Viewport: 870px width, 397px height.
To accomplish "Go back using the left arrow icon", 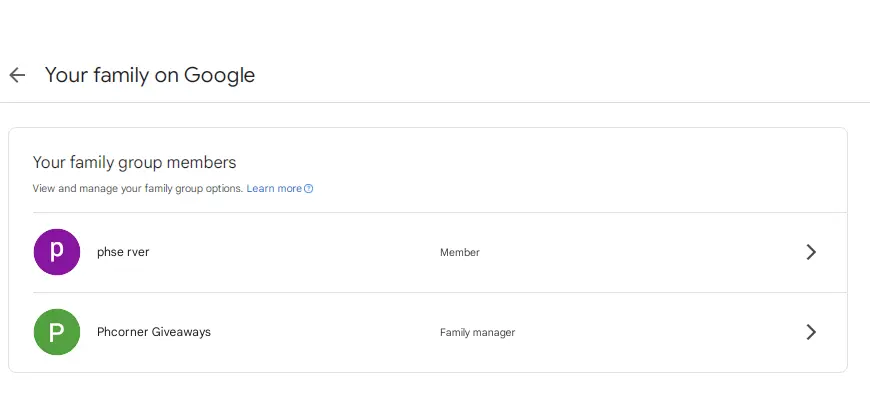I will [17, 75].
